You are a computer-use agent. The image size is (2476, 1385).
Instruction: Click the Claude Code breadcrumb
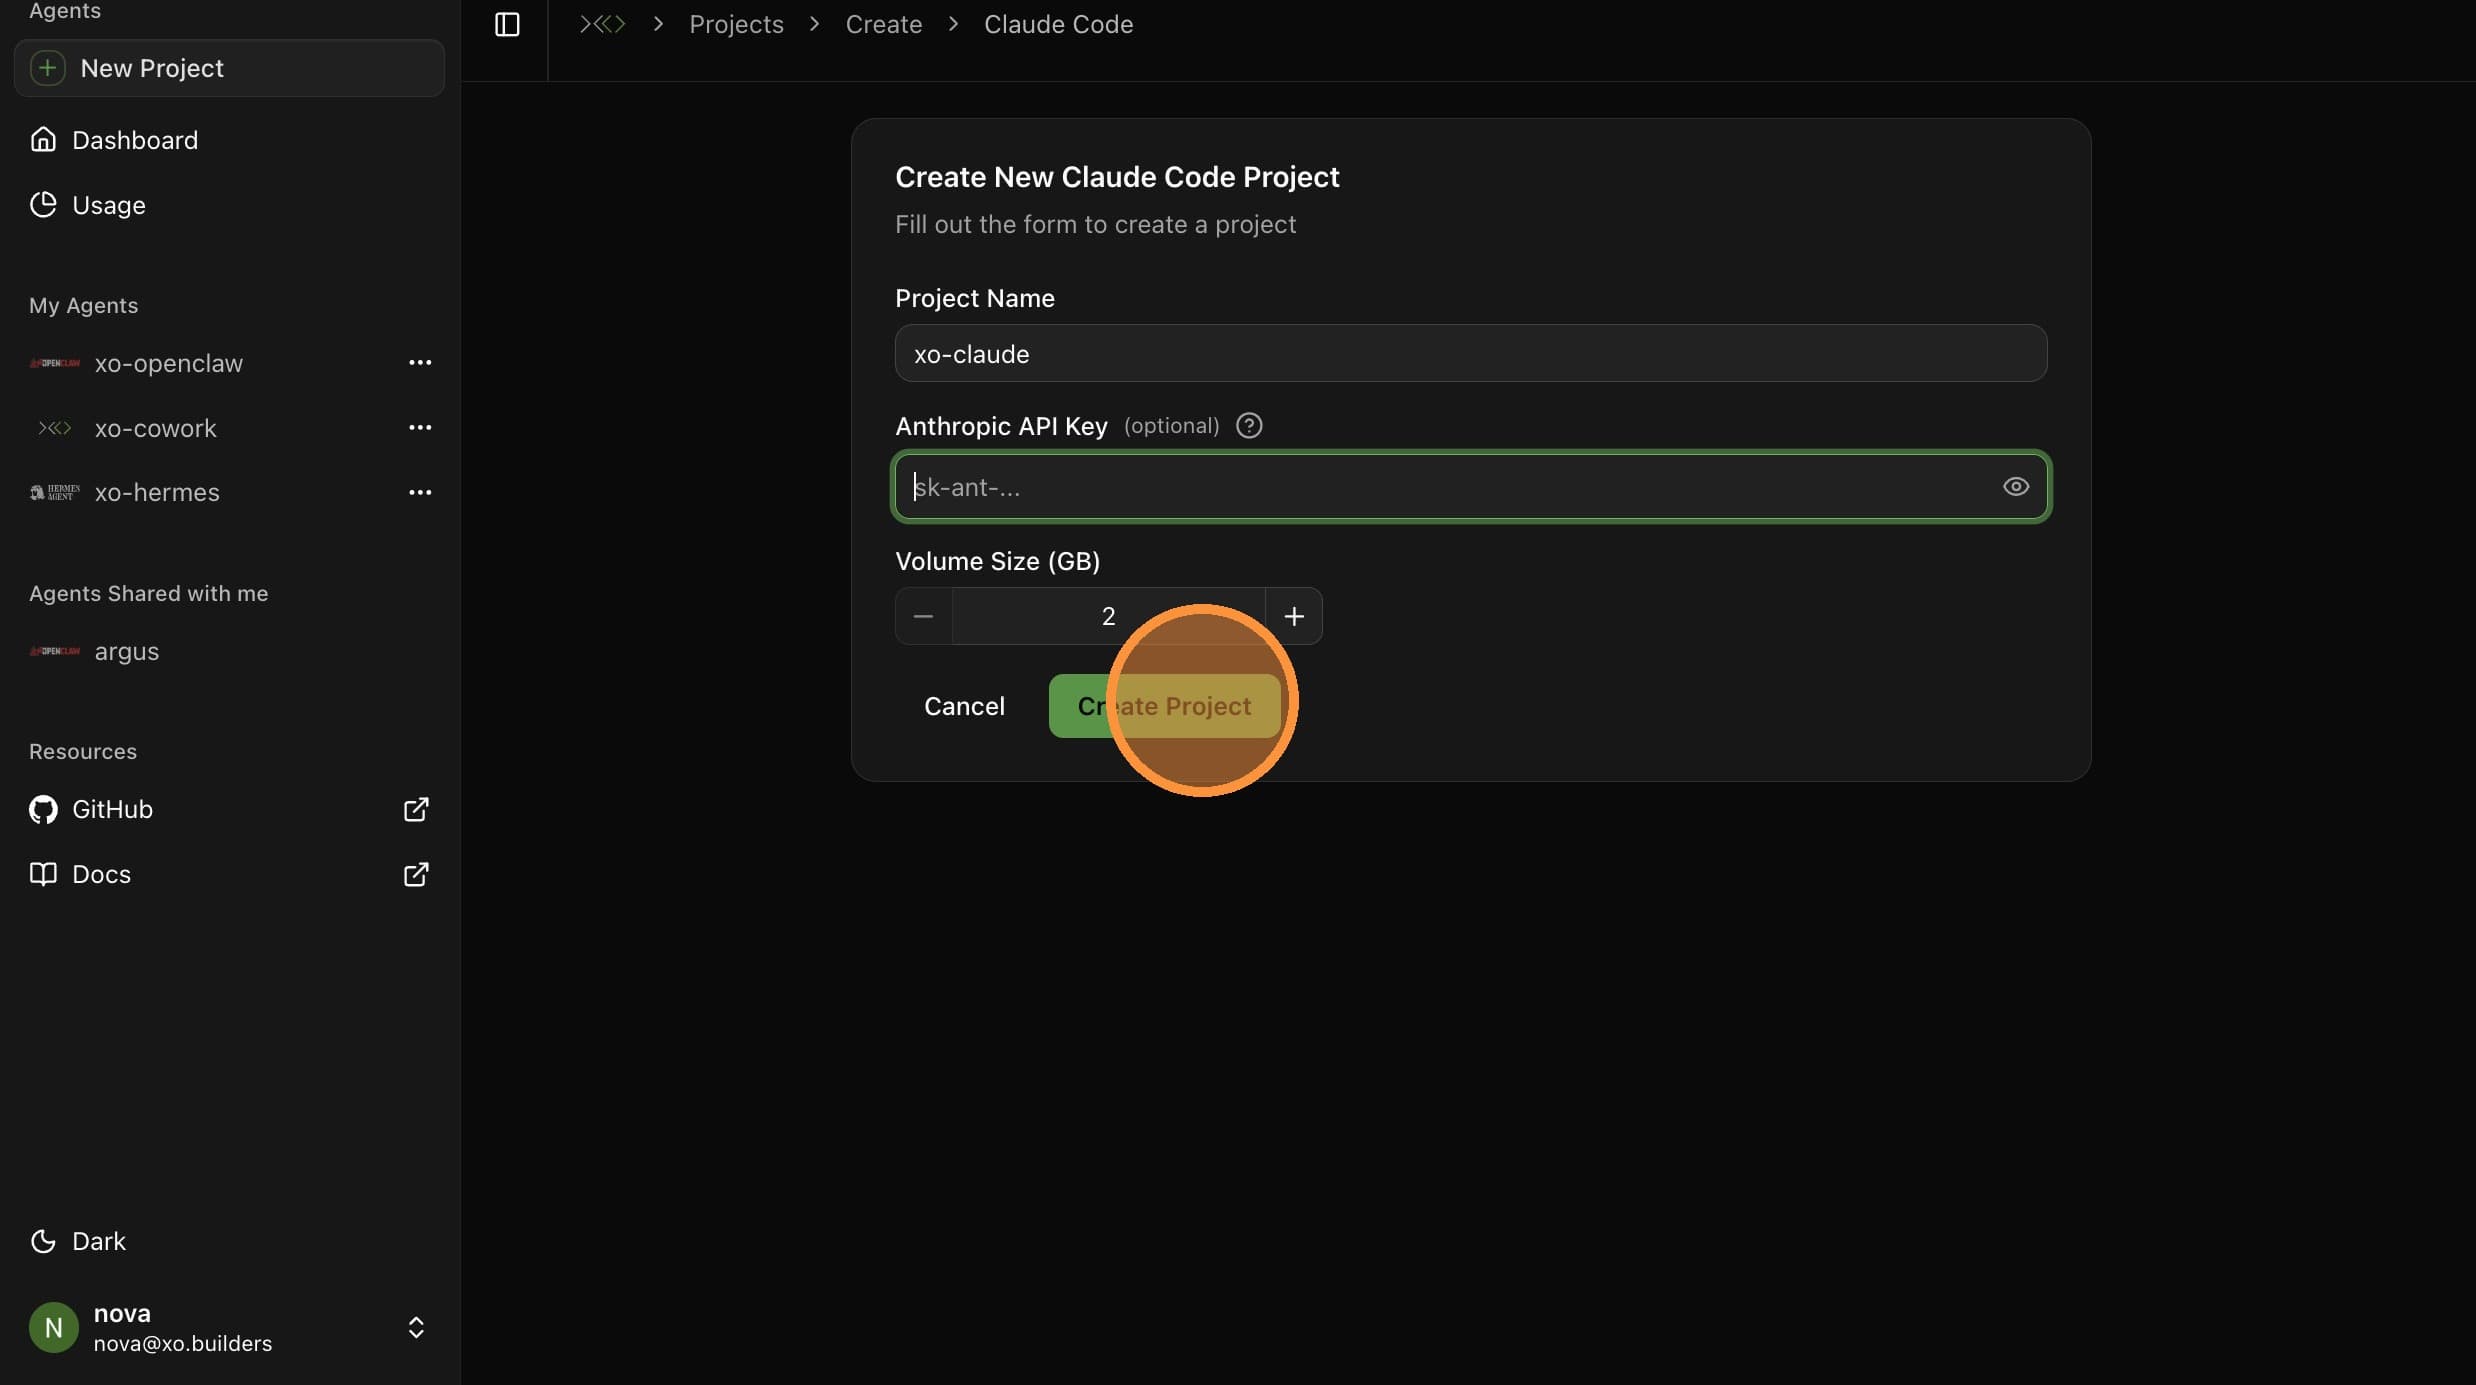(1058, 24)
